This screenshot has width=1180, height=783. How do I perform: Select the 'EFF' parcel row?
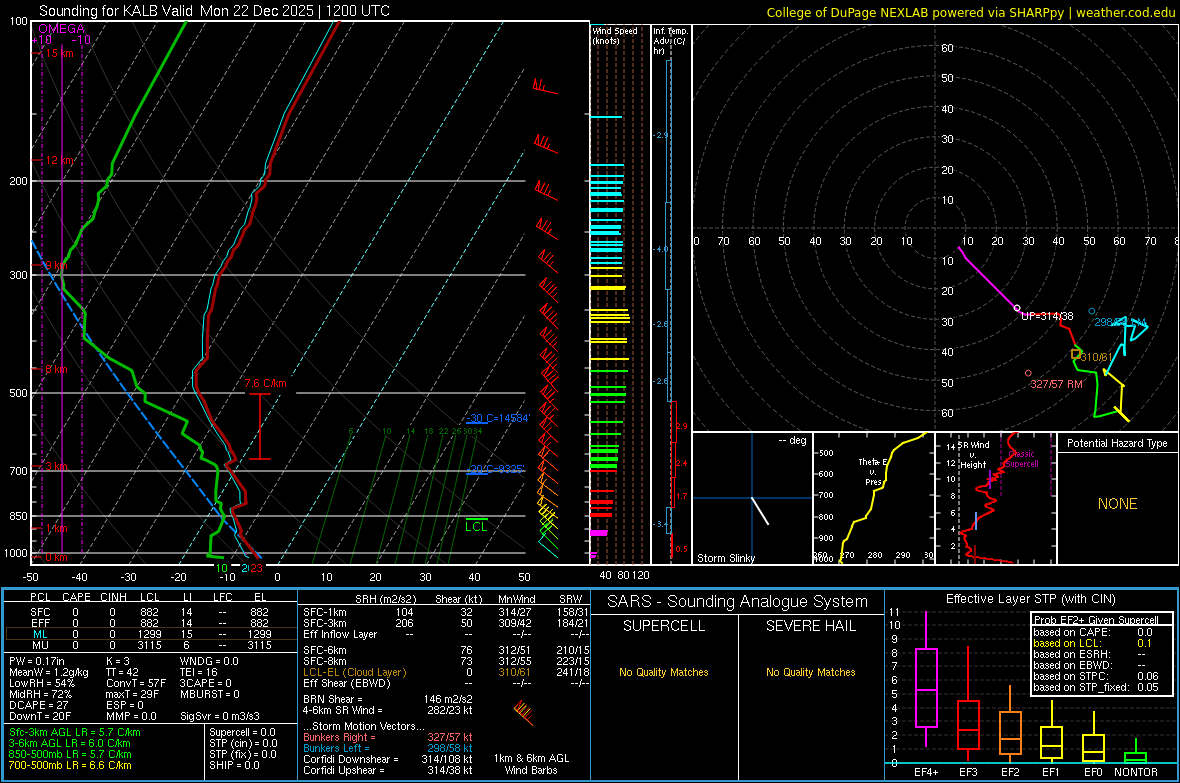(x=151, y=623)
